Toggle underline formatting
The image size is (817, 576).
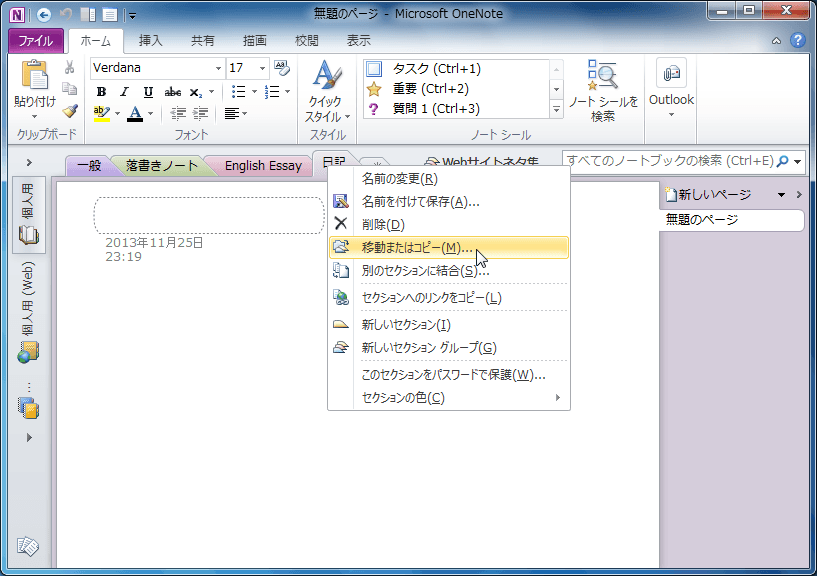pyautogui.click(x=148, y=92)
